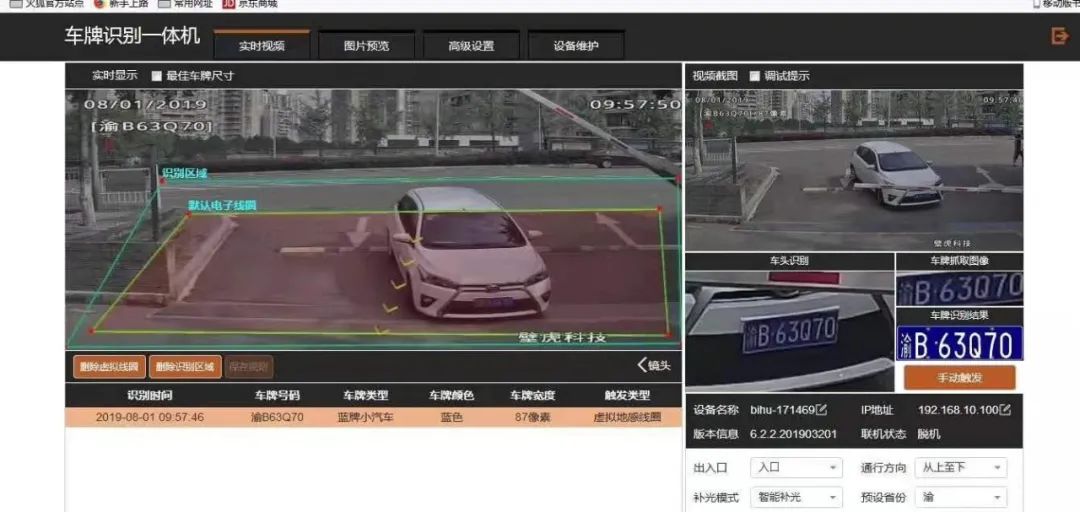Click version value 6.2.2.201903201

pos(793,434)
